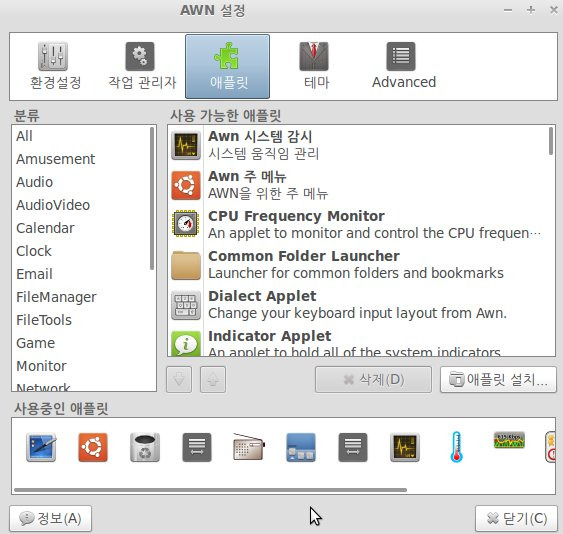Select the cut-off applet at the row's end
The image size is (563, 534).
coord(550,447)
